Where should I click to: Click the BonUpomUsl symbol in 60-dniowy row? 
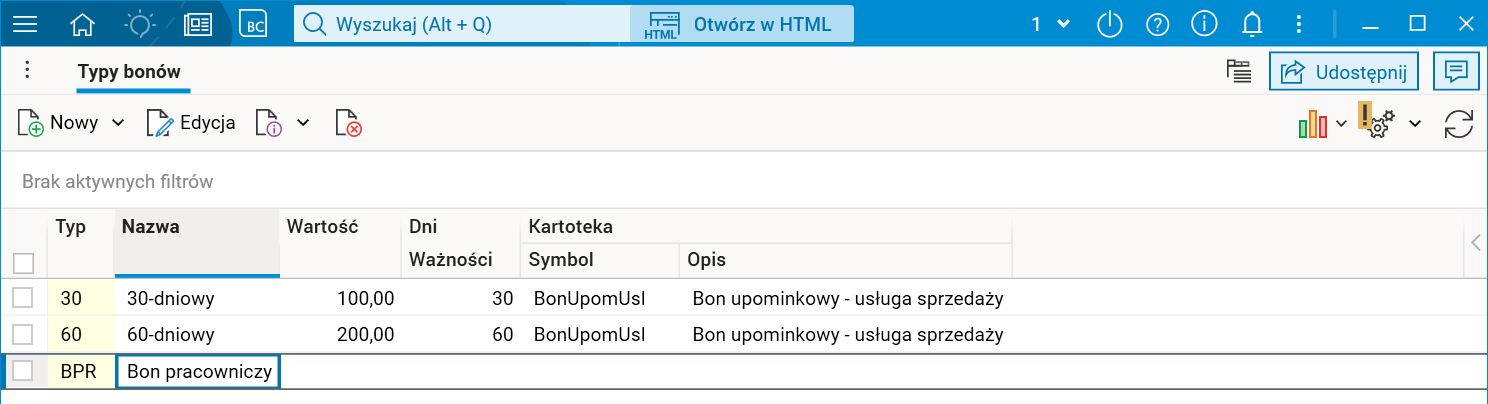600,334
